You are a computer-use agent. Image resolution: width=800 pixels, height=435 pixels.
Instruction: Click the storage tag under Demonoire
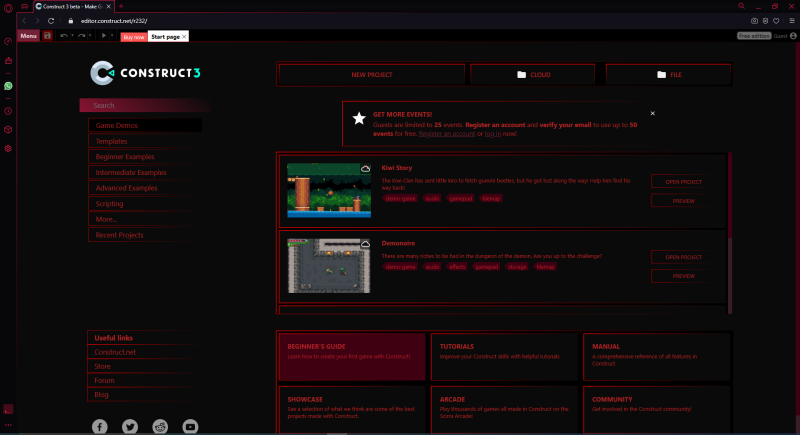517,267
